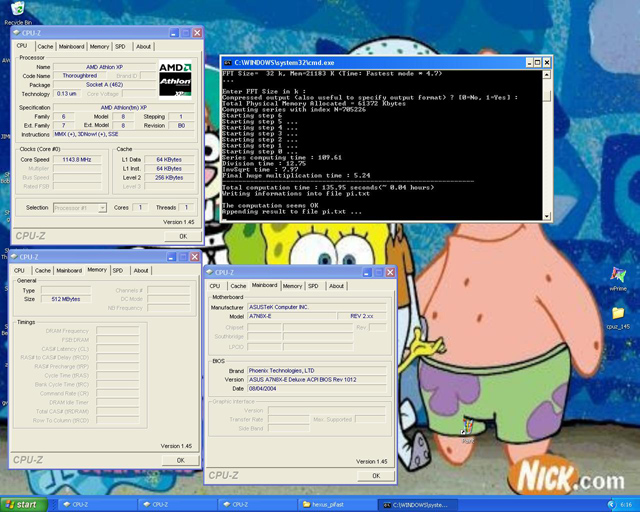This screenshot has height=512, width=640.
Task: Click the CPU-Z icon in Memory window title
Action: coord(14,256)
